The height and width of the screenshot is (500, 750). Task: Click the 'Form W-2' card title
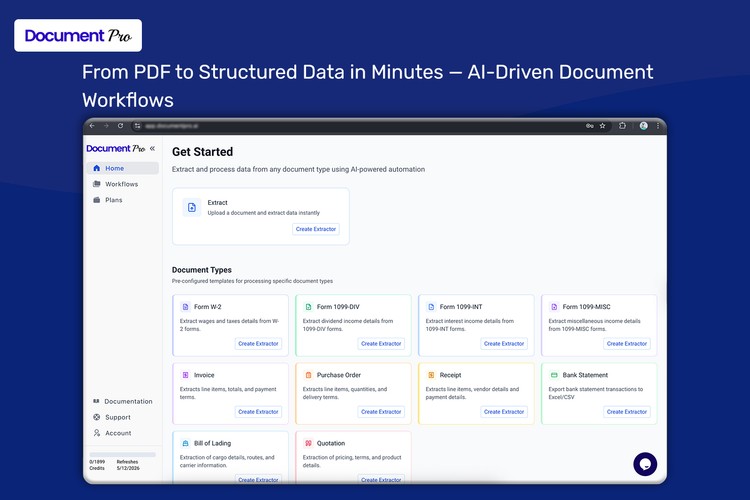point(208,307)
